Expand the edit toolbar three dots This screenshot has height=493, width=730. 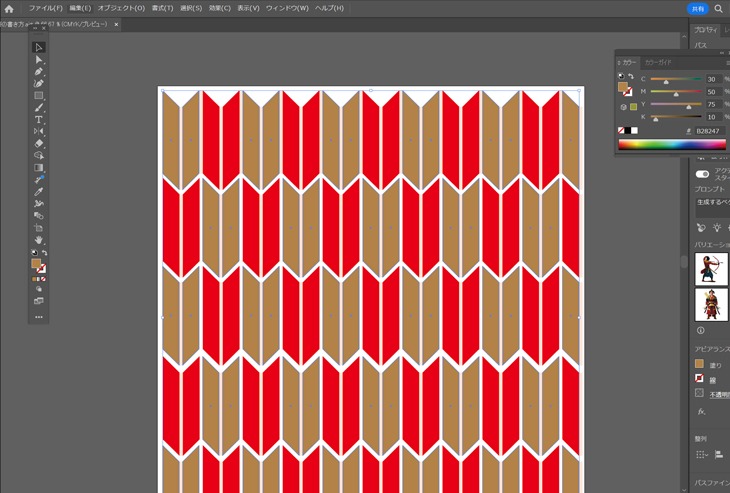39,316
